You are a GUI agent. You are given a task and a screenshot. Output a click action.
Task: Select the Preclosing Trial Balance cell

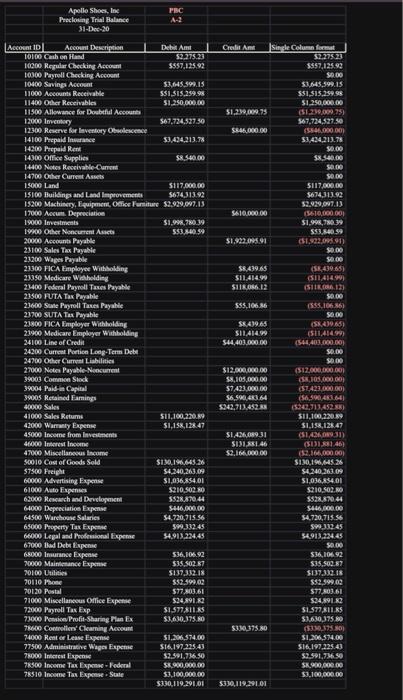point(94,20)
